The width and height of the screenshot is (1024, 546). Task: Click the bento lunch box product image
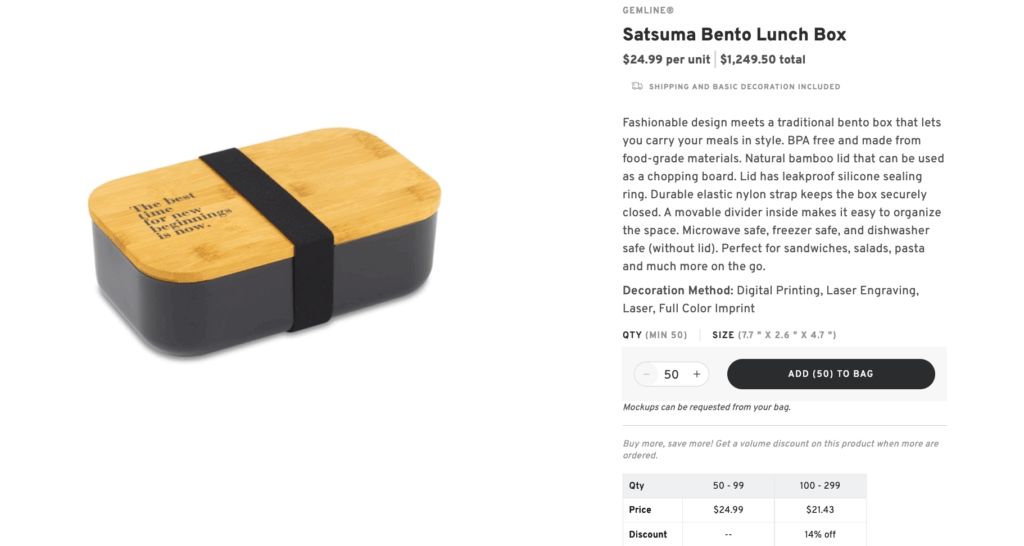pos(264,242)
